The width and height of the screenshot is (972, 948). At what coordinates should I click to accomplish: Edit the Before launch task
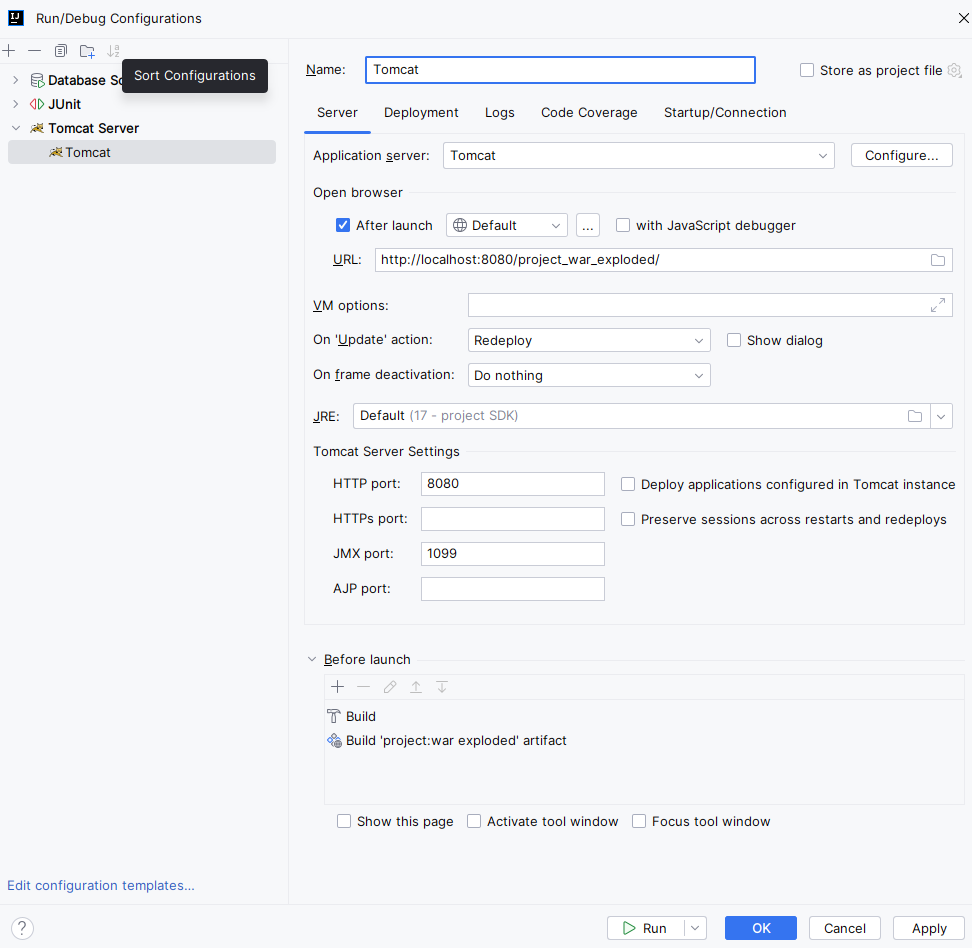[x=390, y=687]
